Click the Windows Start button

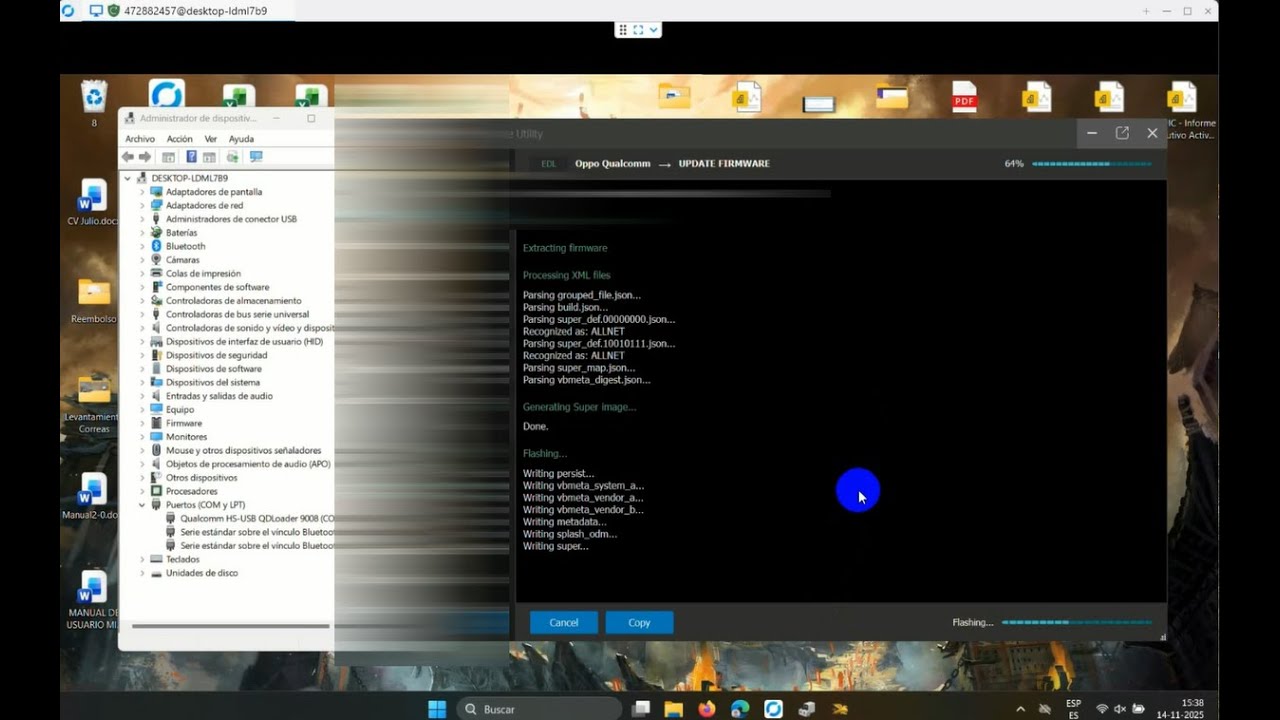click(437, 709)
